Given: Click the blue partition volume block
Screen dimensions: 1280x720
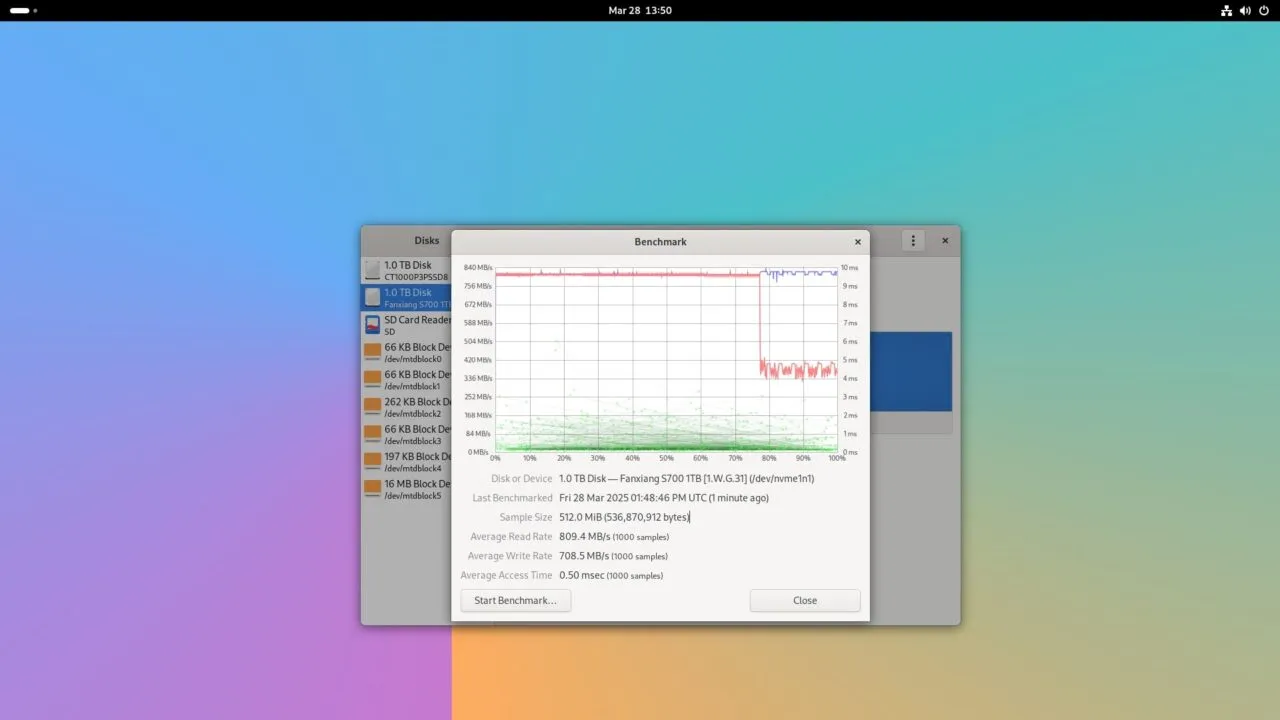Looking at the screenshot, I should coord(910,371).
